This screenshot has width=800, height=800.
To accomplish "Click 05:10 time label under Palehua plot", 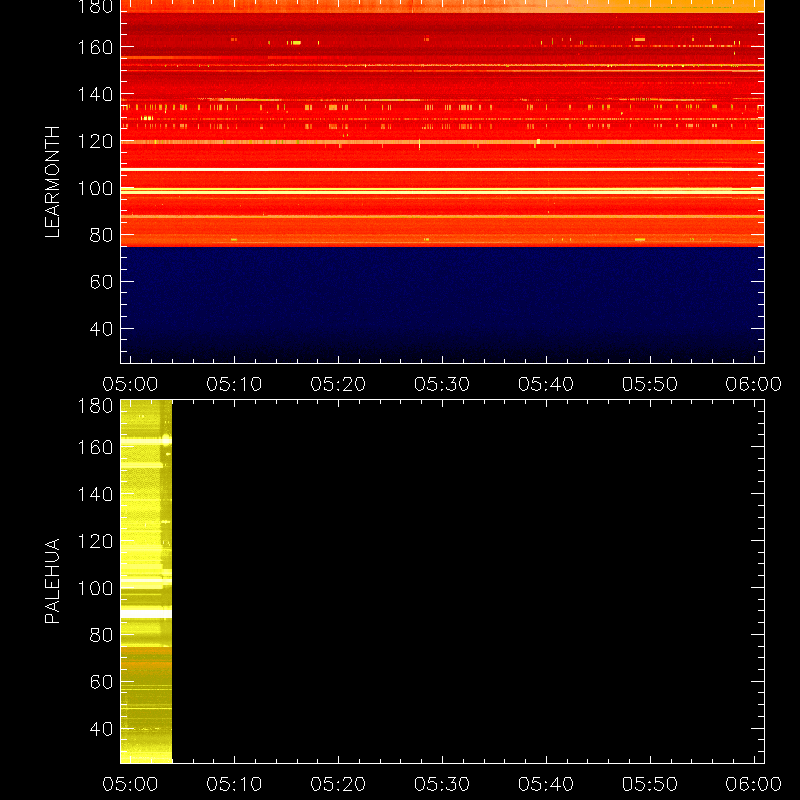I will coord(234,784).
